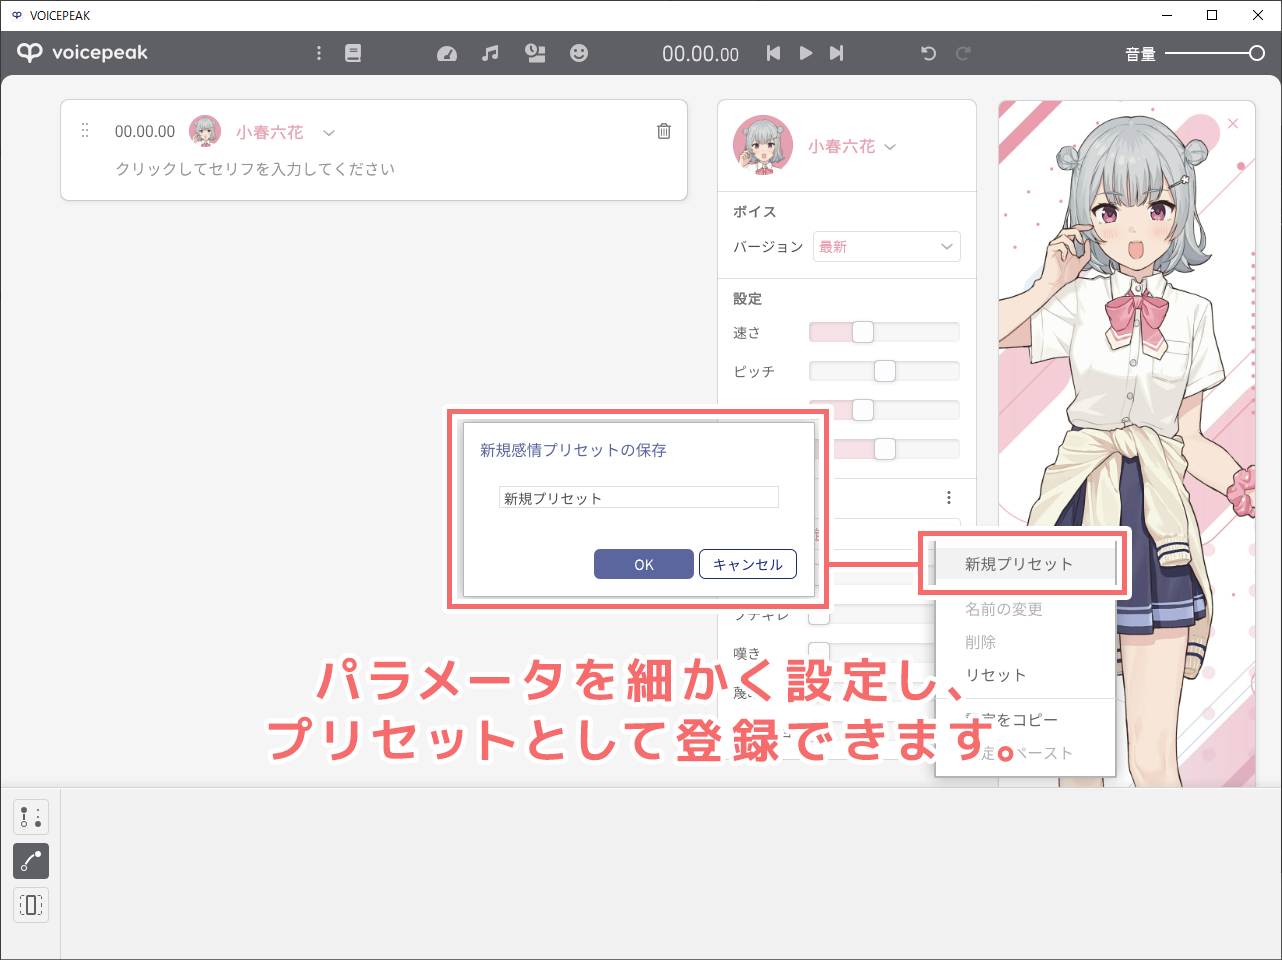Play the narration
The image size is (1282, 960).
click(x=806, y=53)
